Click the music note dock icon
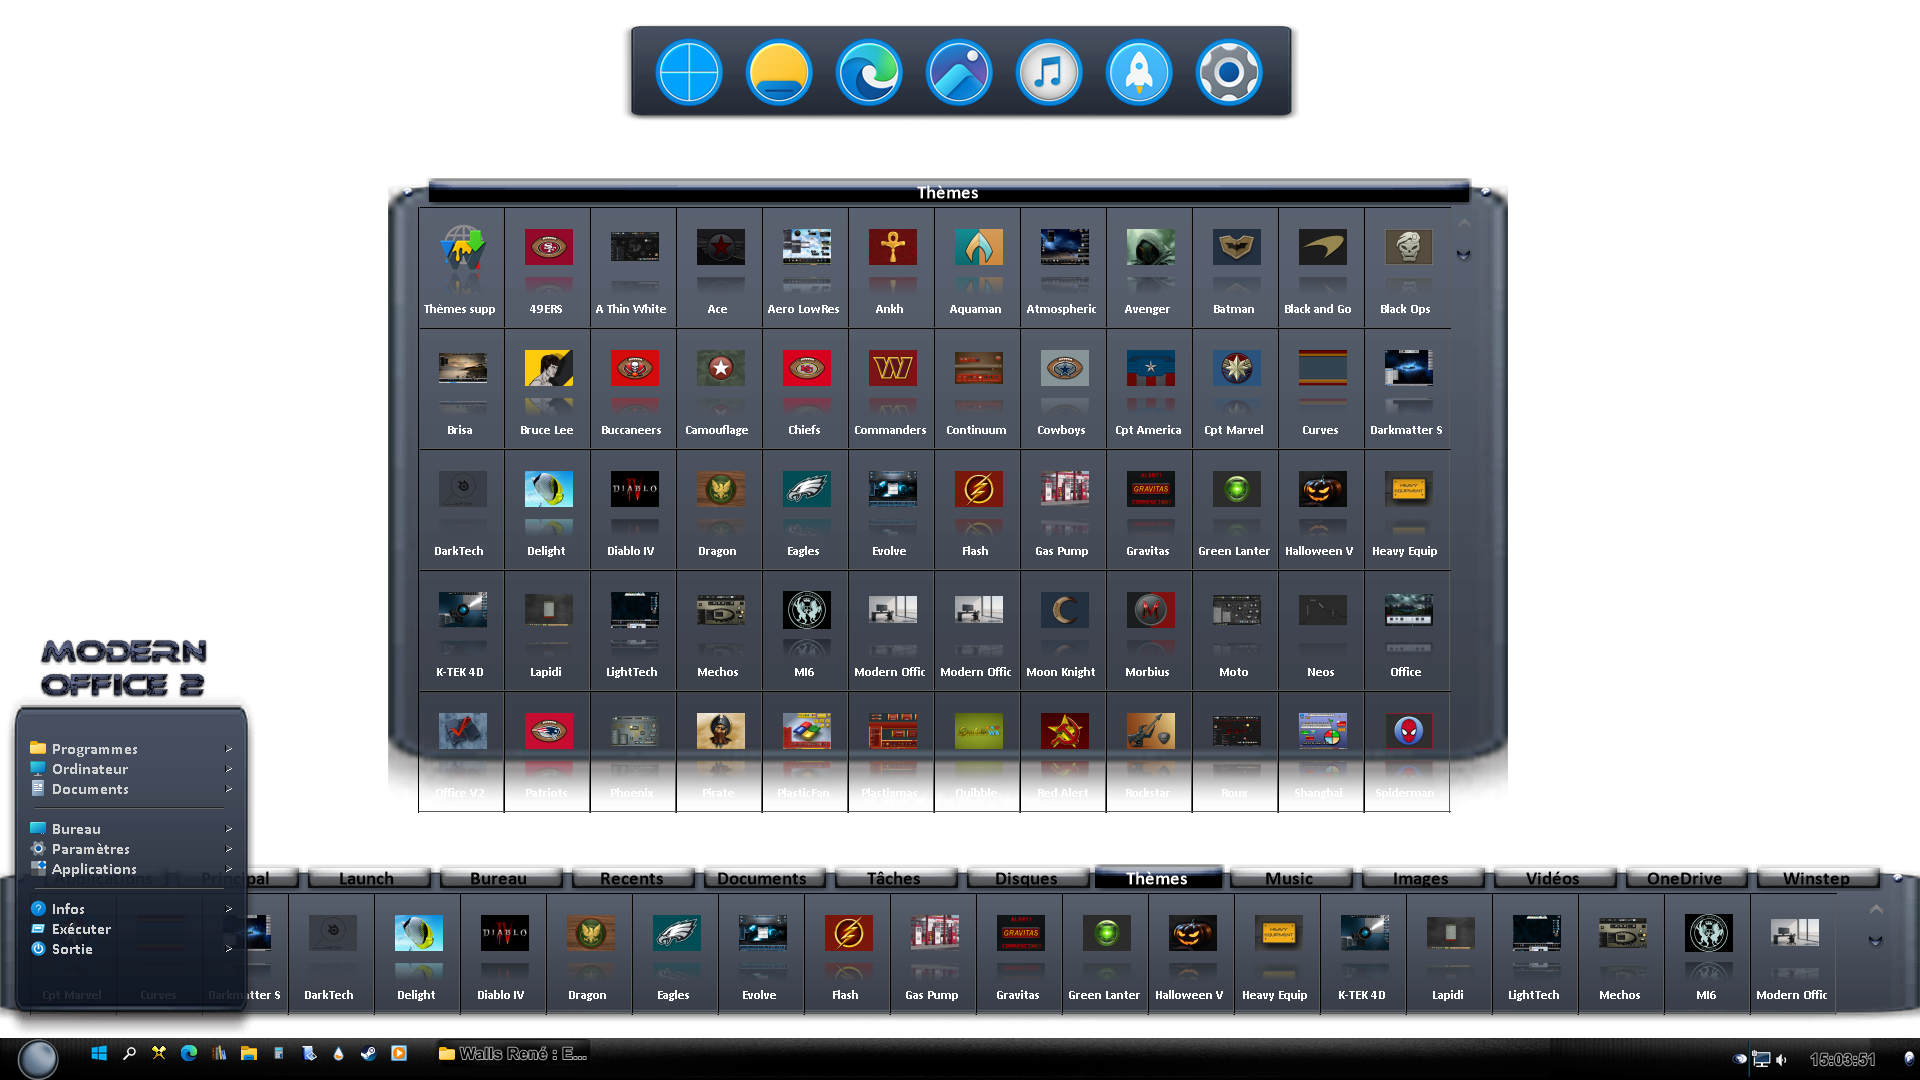 pyautogui.click(x=1048, y=72)
